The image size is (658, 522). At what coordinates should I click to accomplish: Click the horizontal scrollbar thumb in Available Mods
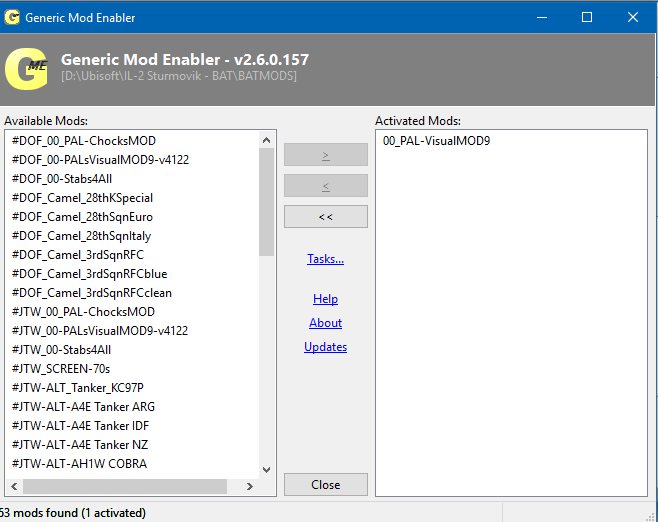pos(125,486)
